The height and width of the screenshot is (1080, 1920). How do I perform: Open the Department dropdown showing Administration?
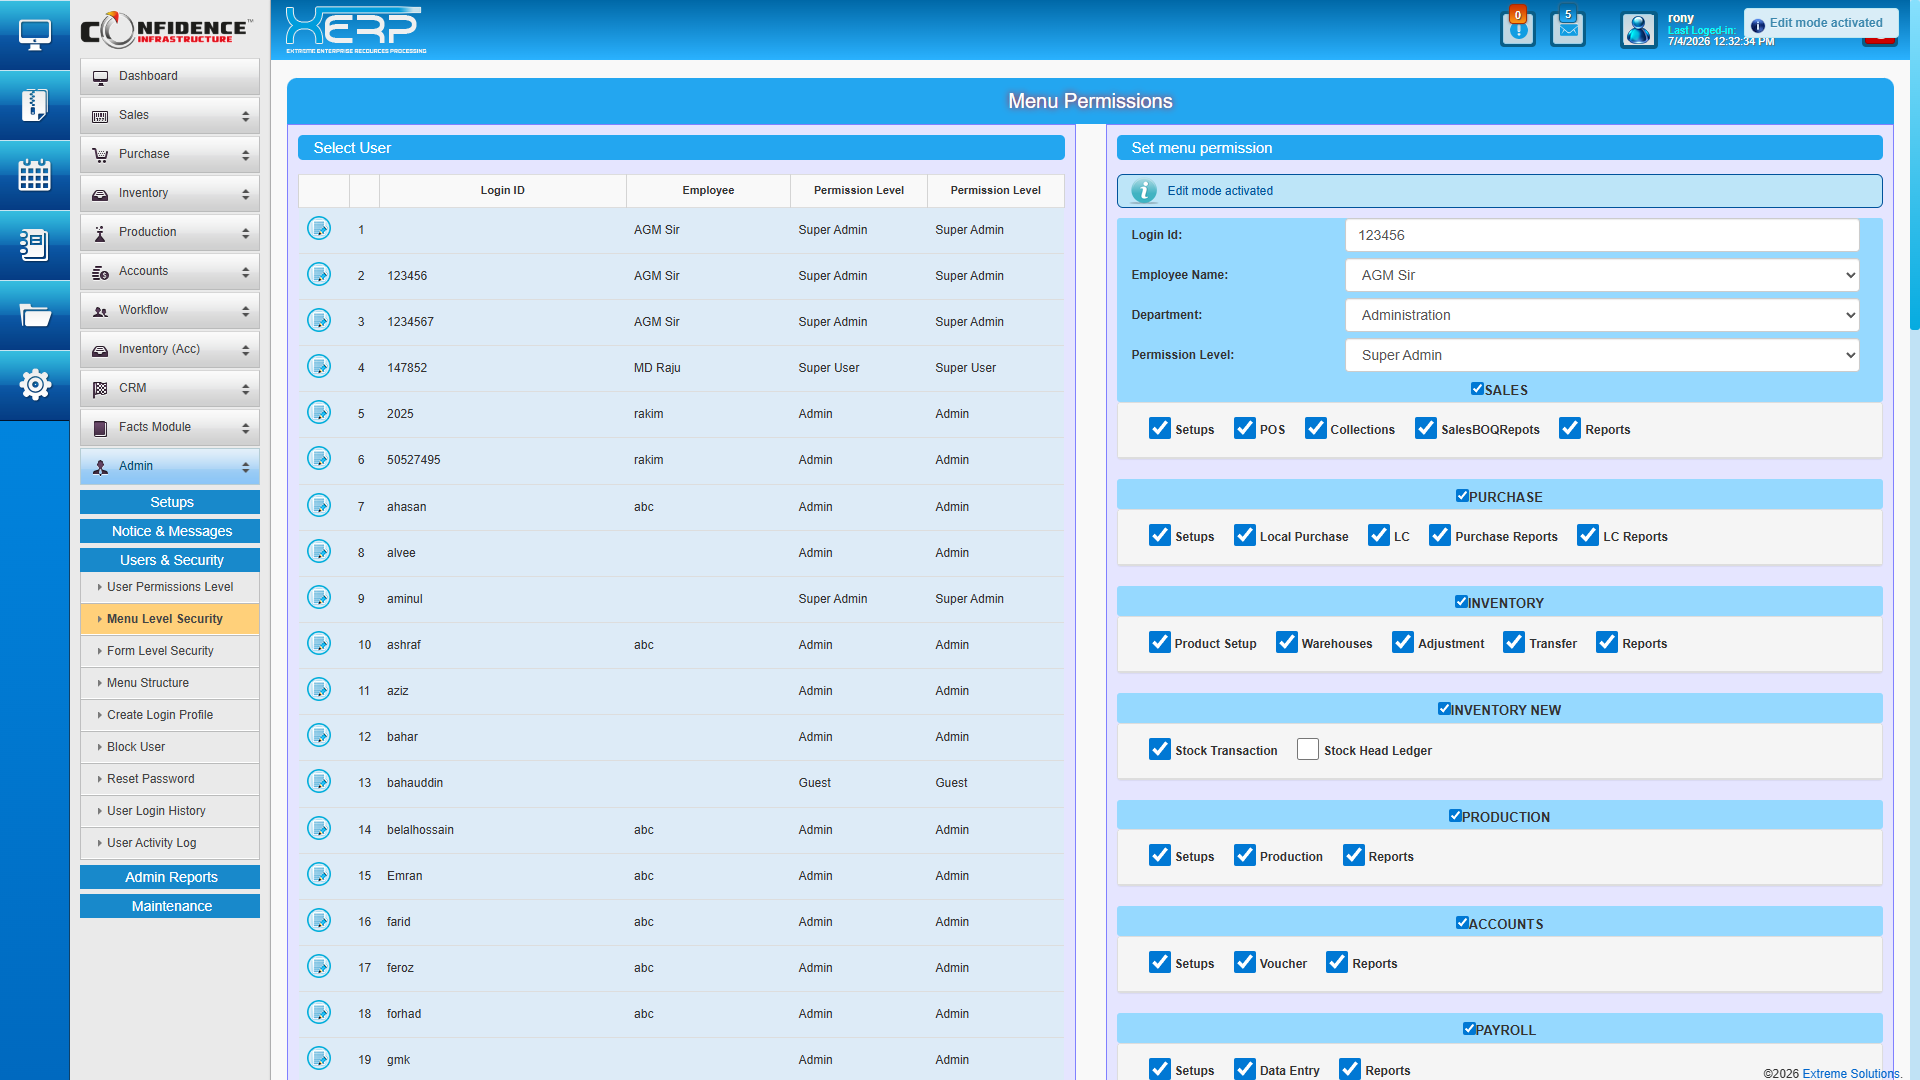(x=1601, y=315)
